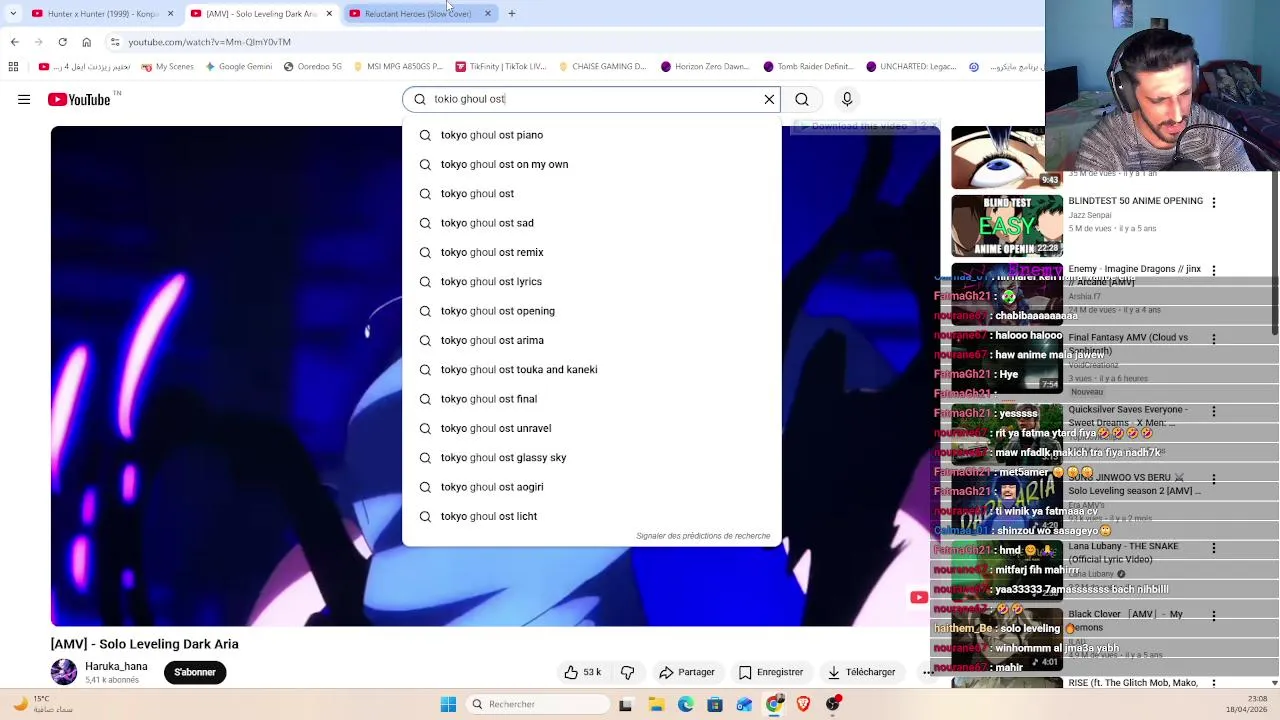
Task: Close the Reluctant Heroes tab
Action: 488,14
